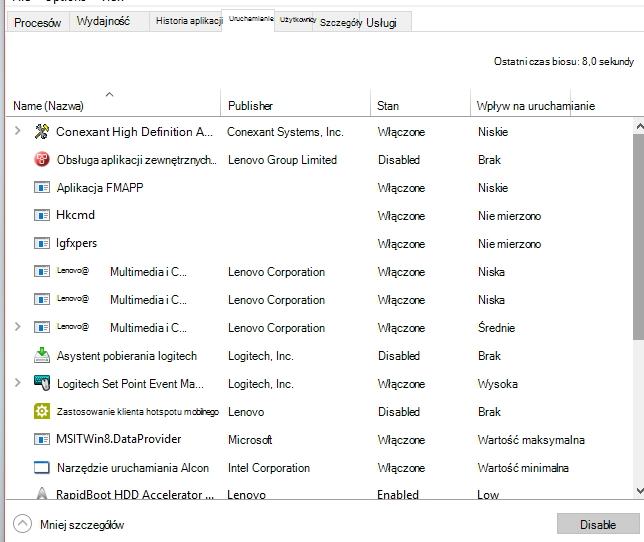Click the vertical scrollbar thumb
This screenshot has width=644, height=542.
coord(639,236)
